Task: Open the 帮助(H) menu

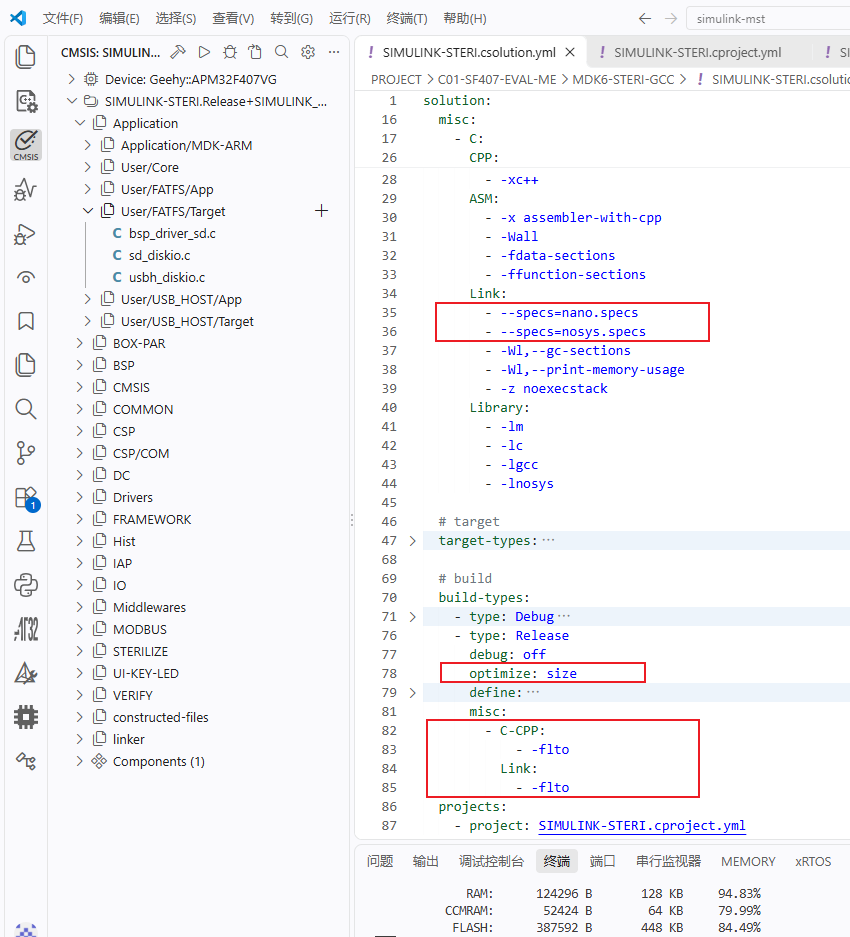Action: 464,19
